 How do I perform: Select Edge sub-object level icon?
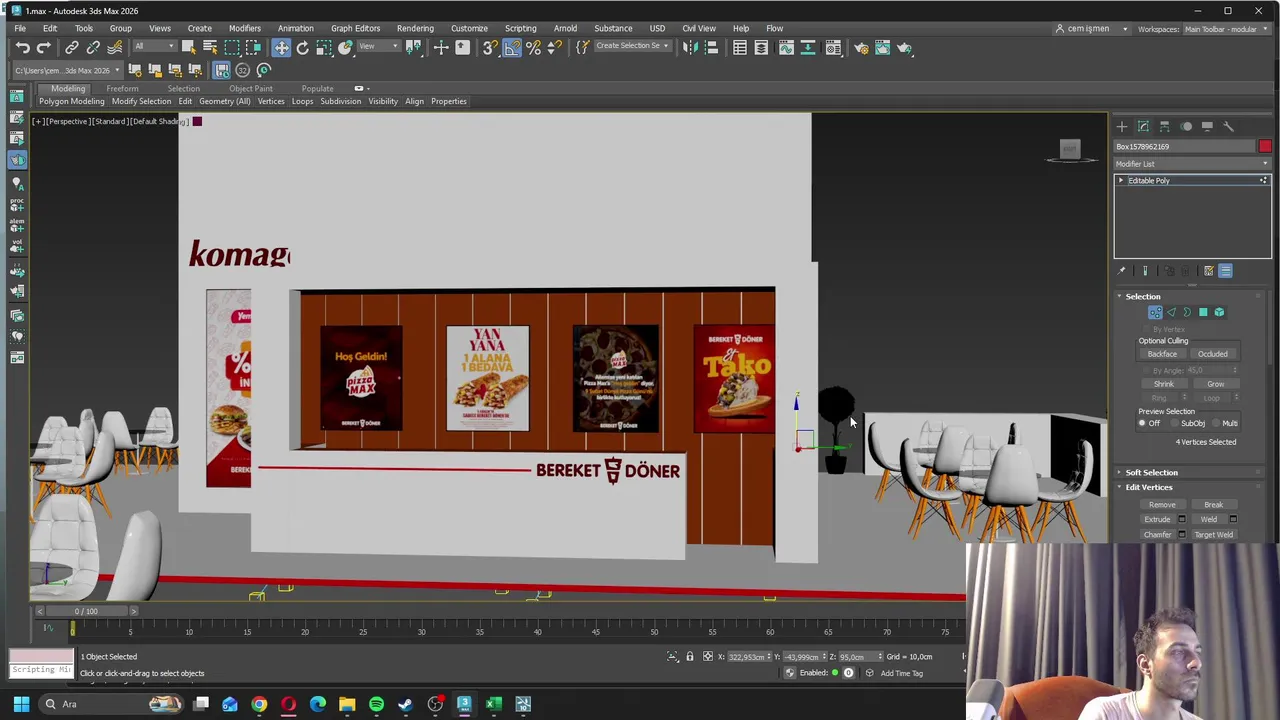click(x=1171, y=312)
